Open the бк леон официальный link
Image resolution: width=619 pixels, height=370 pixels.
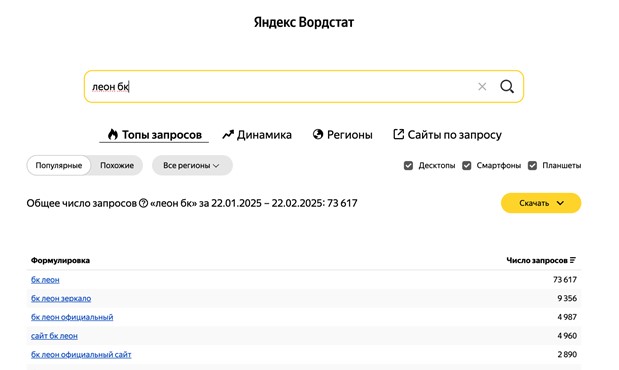[72, 317]
